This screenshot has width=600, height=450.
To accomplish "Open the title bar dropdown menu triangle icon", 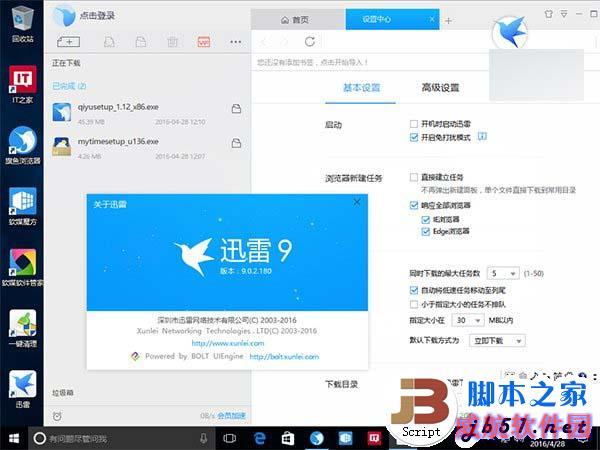I will (564, 14).
